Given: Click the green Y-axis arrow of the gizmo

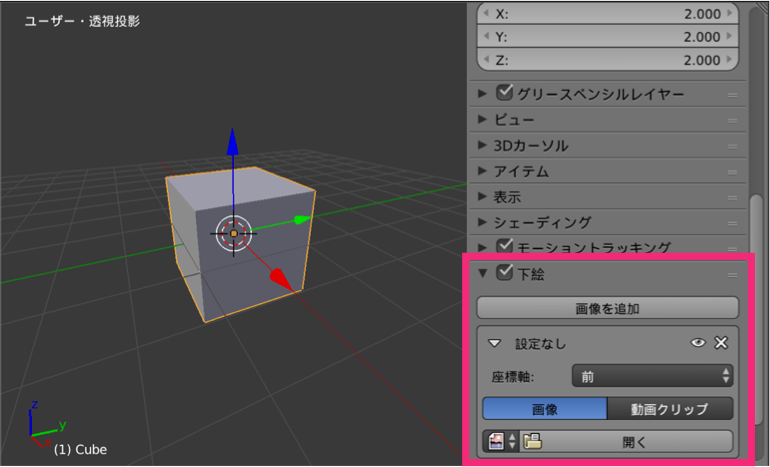Looking at the screenshot, I should click(x=304, y=219).
